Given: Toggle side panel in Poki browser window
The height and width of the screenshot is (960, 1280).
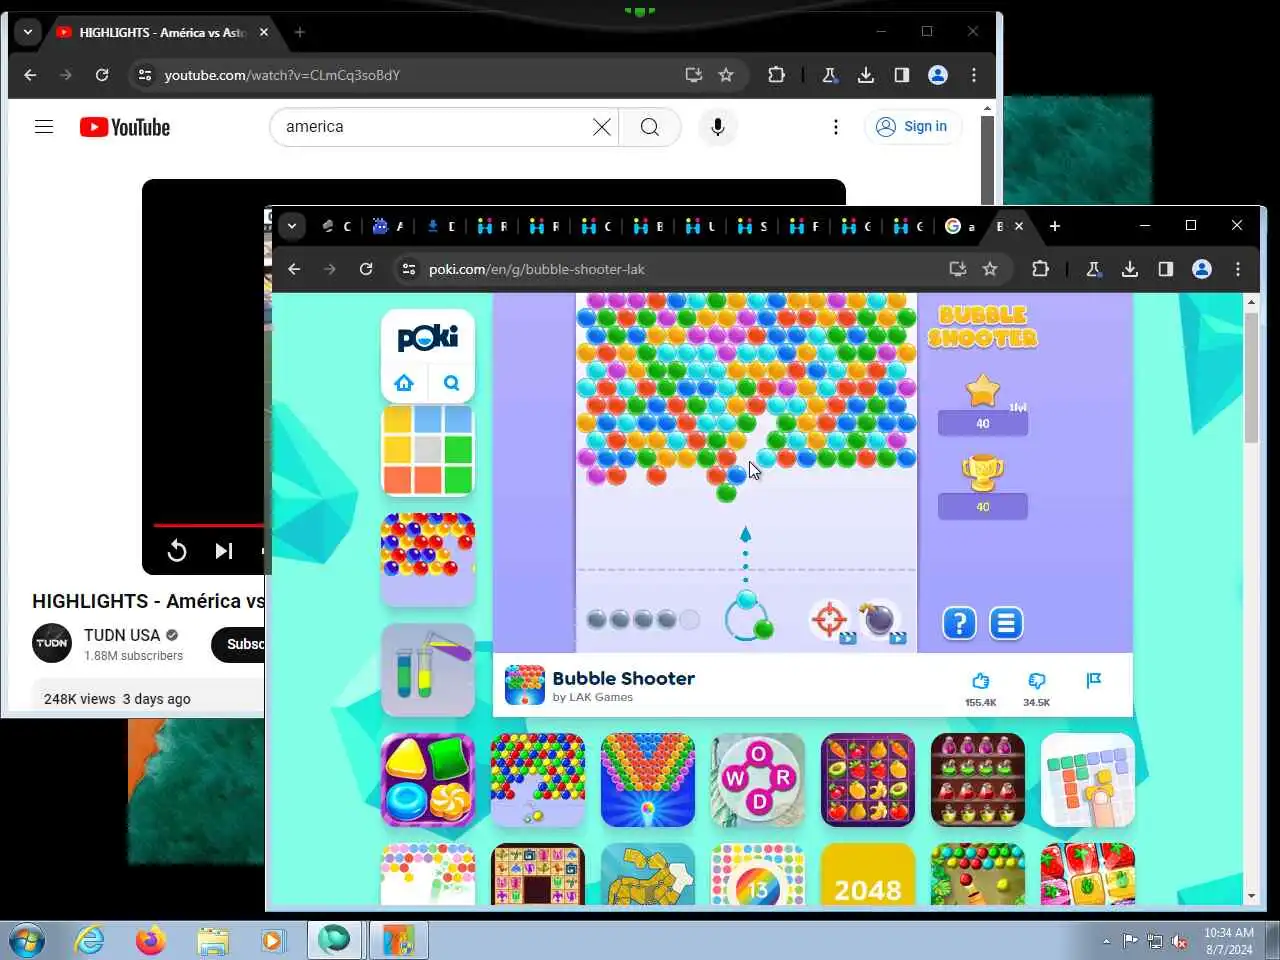Looking at the screenshot, I should pyautogui.click(x=1166, y=269).
